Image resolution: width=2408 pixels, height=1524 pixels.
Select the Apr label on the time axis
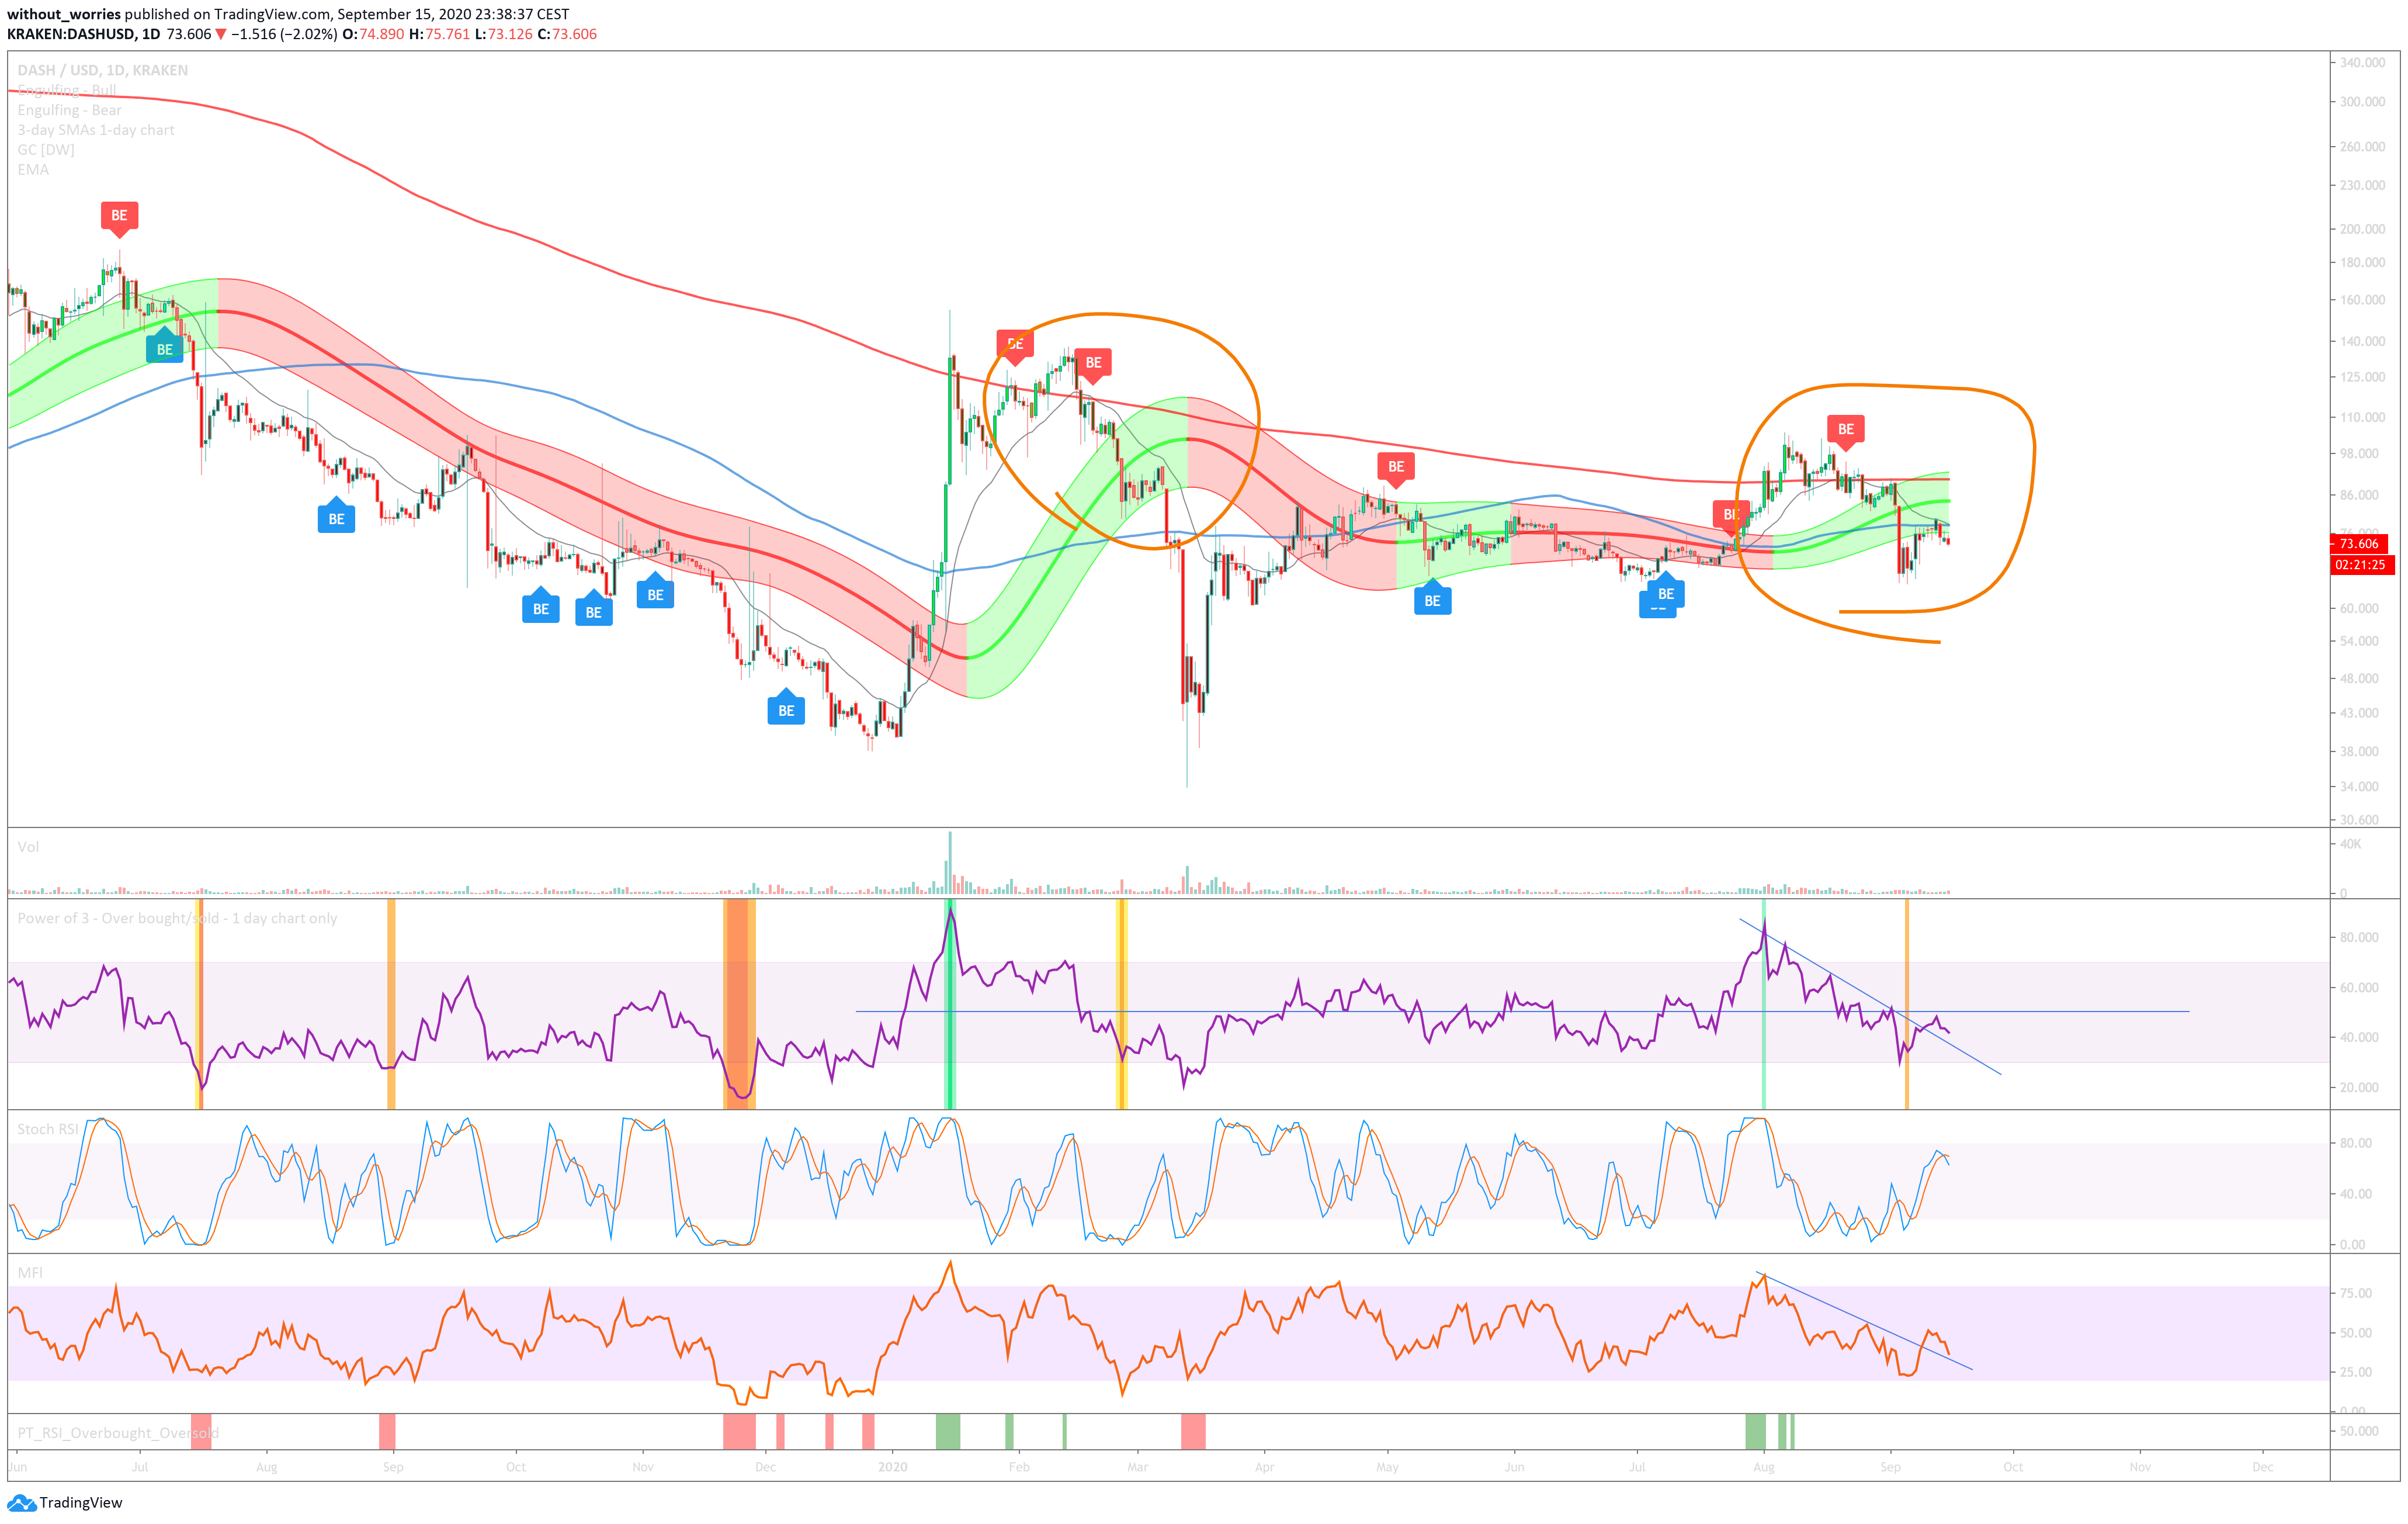click(1264, 1467)
